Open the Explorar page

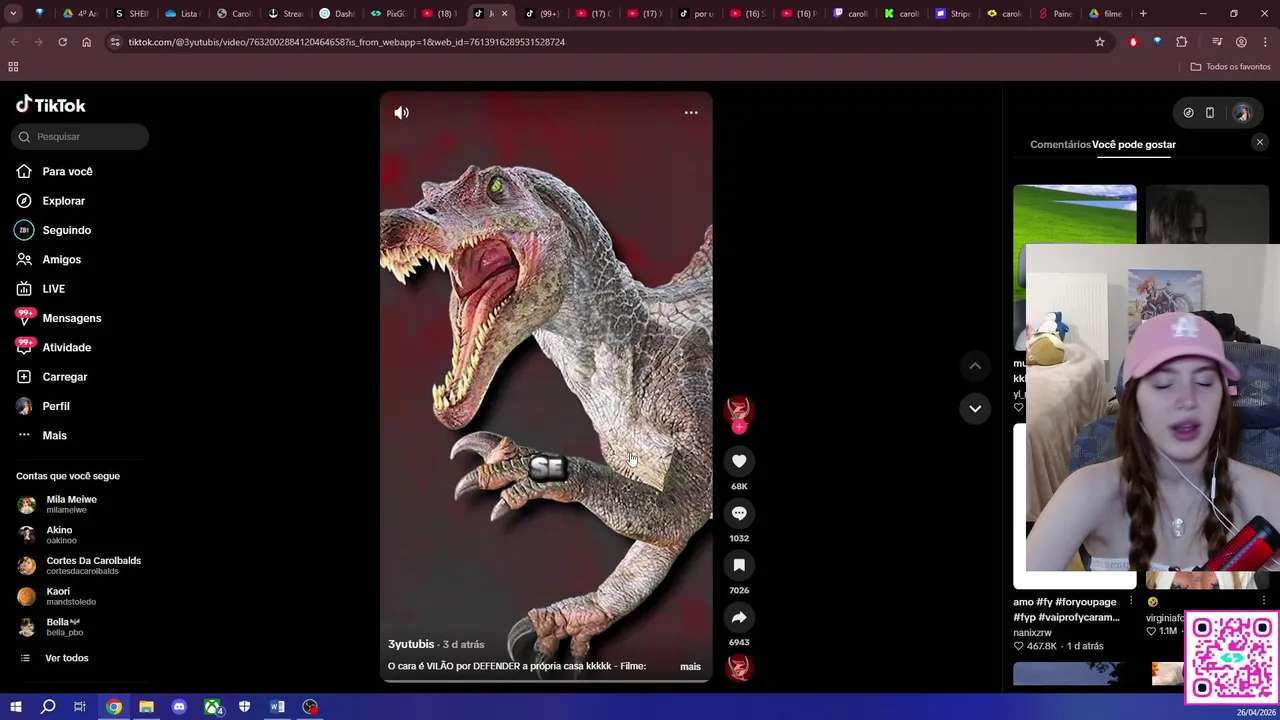click(x=63, y=201)
